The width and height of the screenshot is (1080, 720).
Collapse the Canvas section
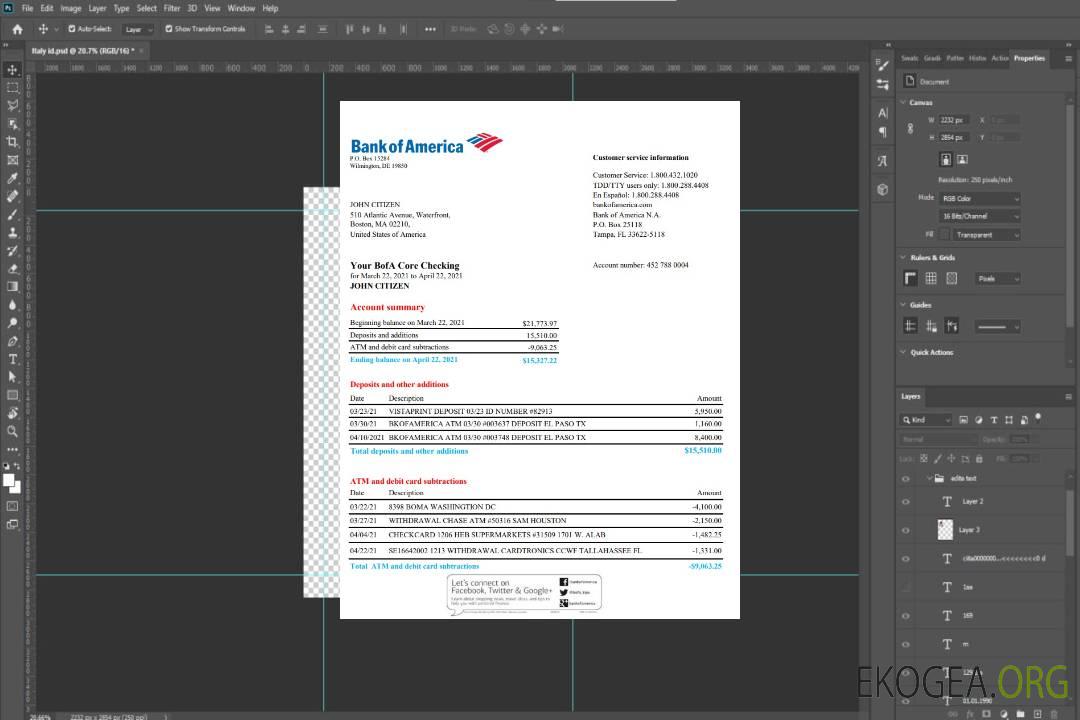[903, 102]
